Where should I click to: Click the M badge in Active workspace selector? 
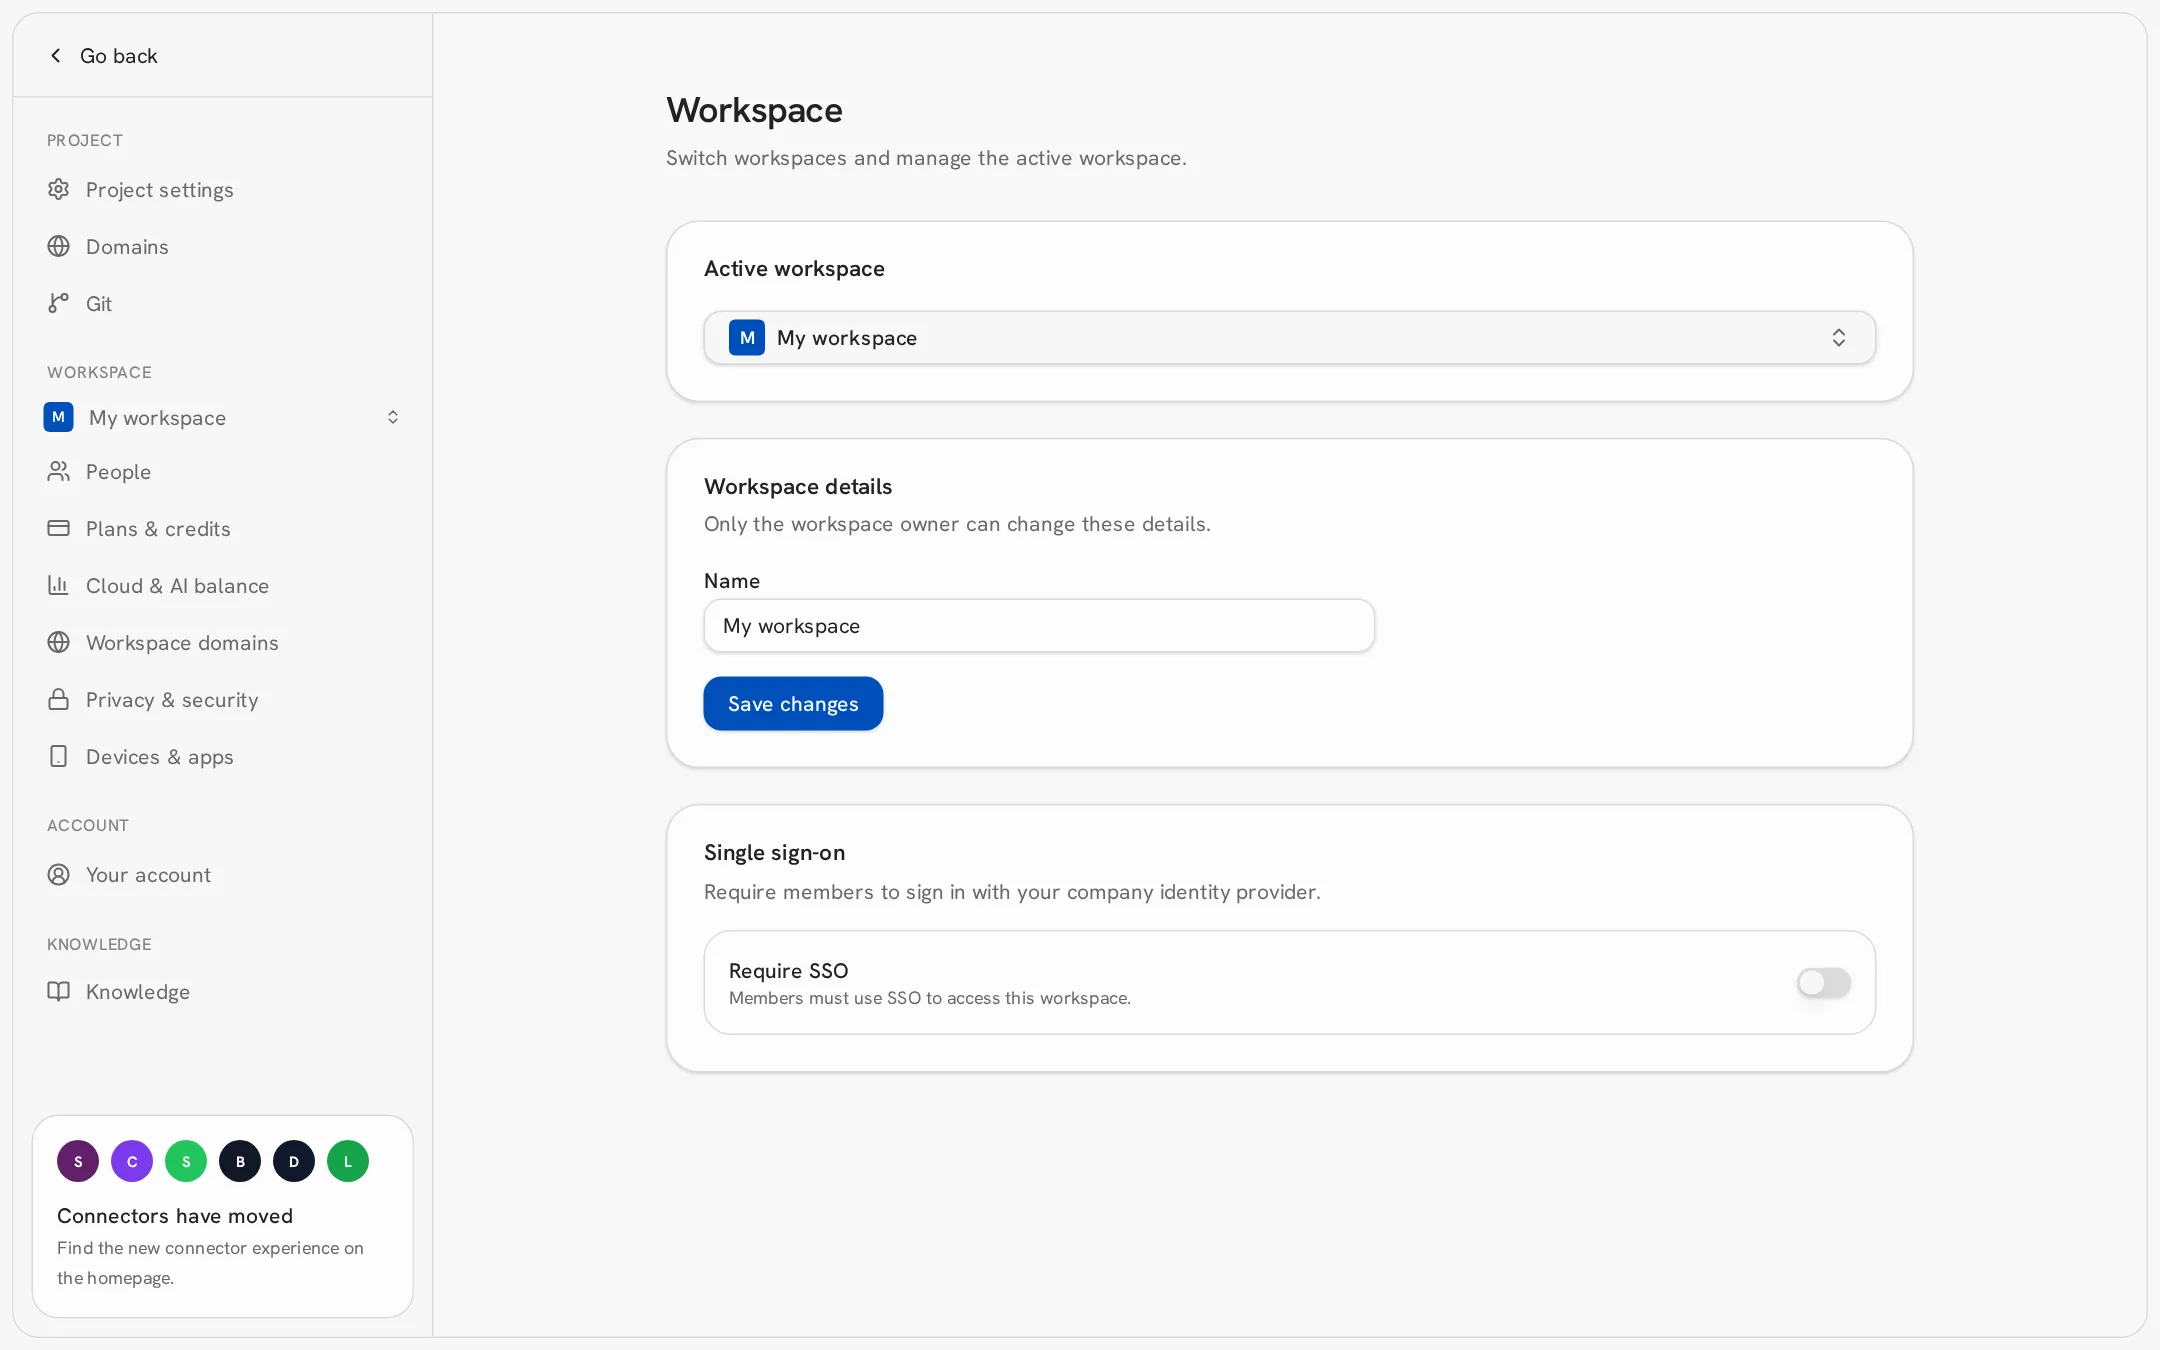(x=747, y=338)
